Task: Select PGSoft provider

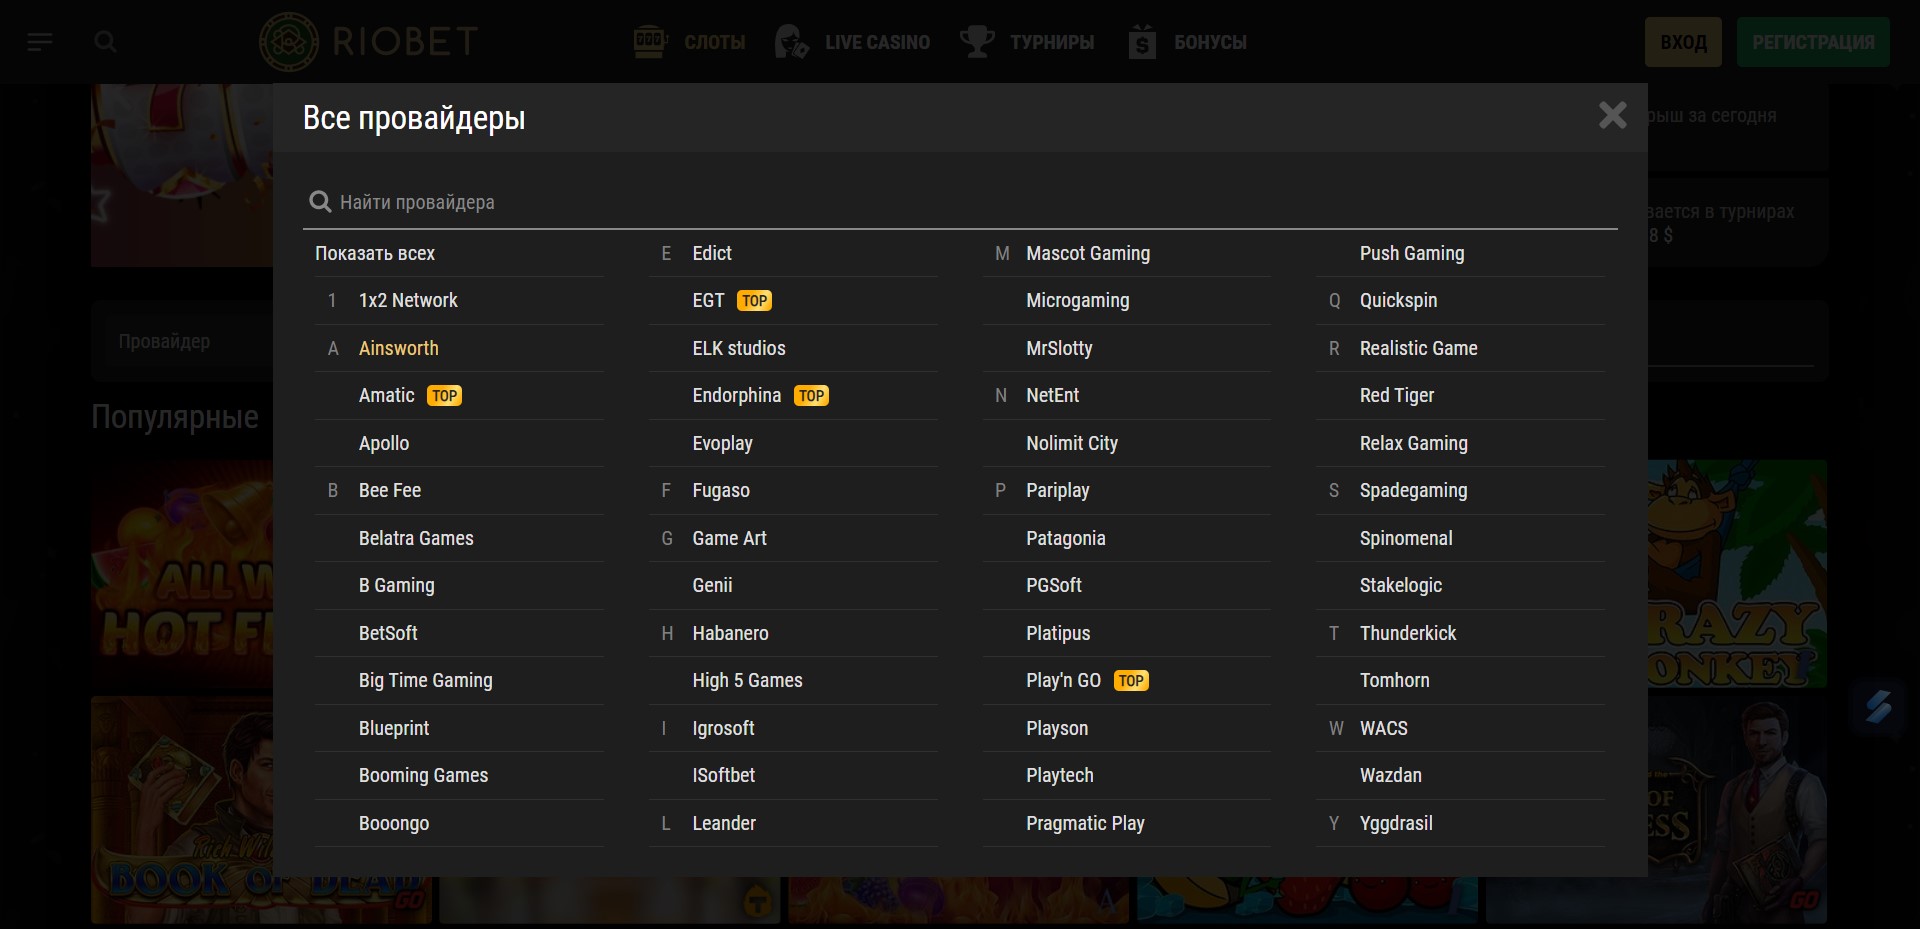Action: 1054,585
